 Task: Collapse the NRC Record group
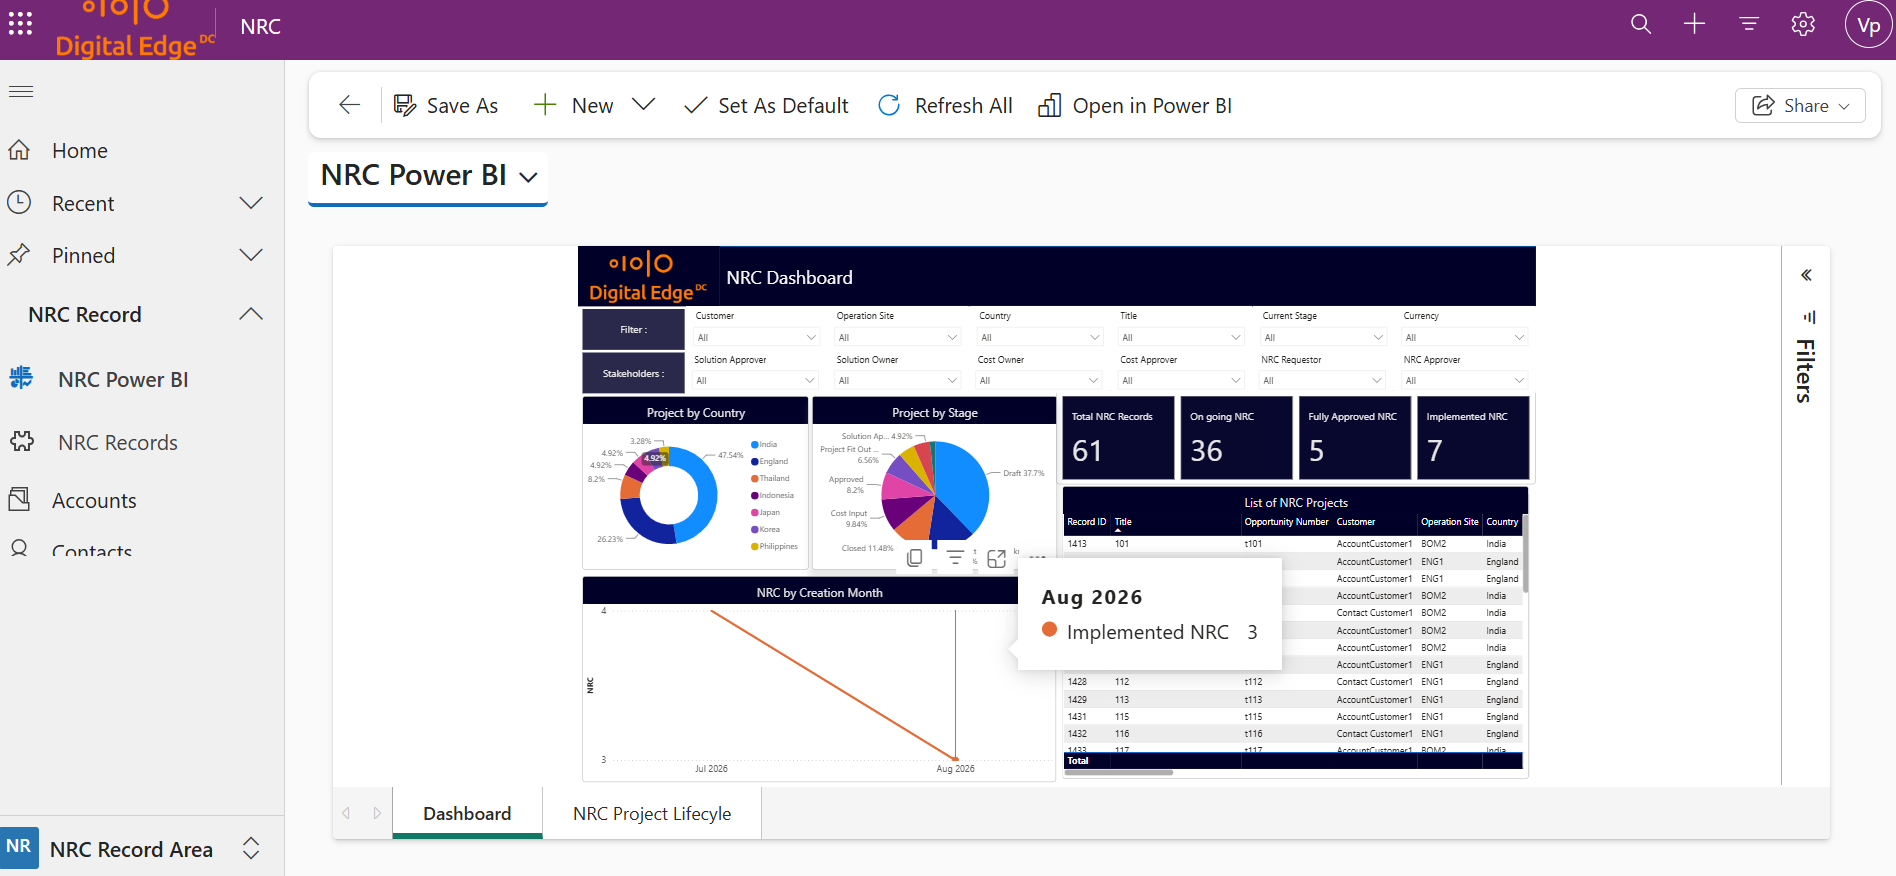pos(251,314)
